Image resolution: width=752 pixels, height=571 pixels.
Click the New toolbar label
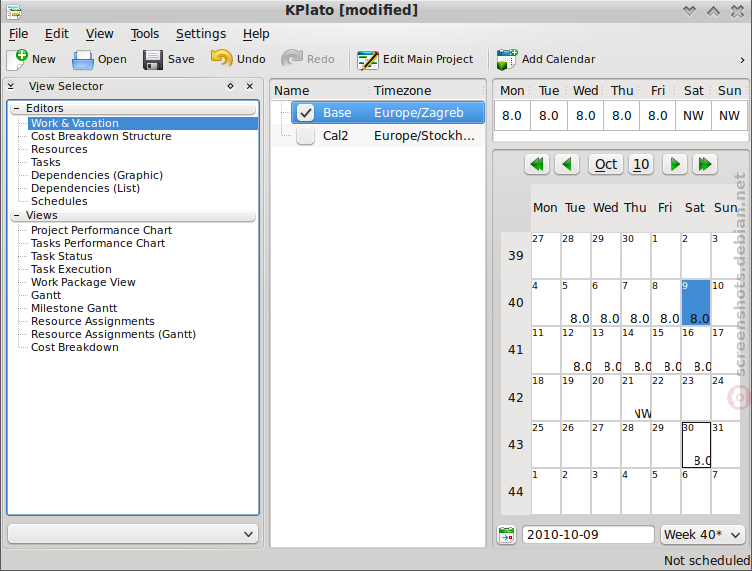(44, 59)
